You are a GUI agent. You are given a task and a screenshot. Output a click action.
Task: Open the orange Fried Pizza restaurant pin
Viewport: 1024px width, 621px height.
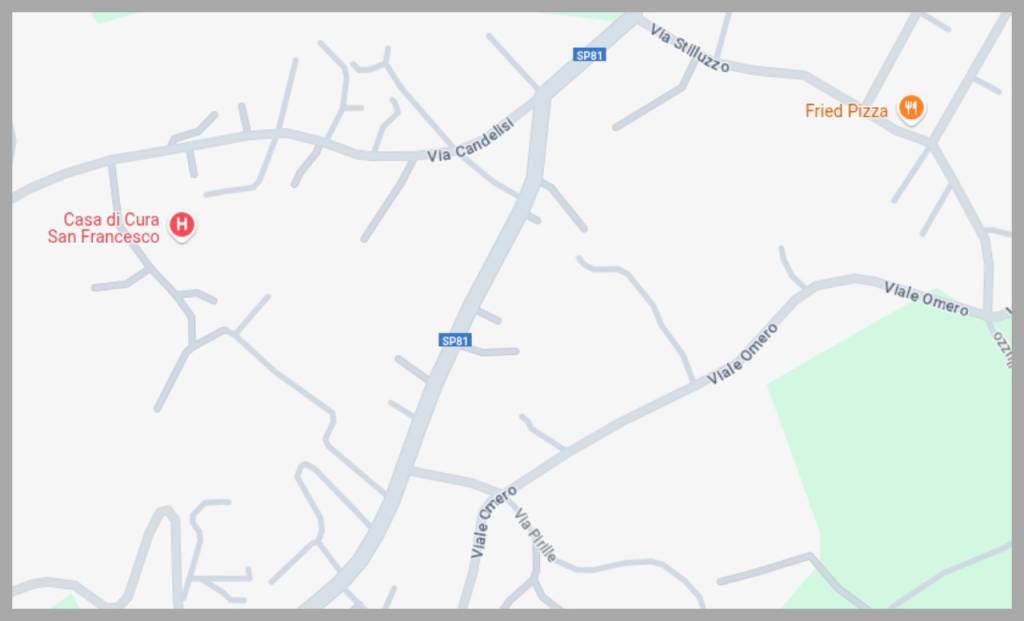pyautogui.click(x=911, y=107)
